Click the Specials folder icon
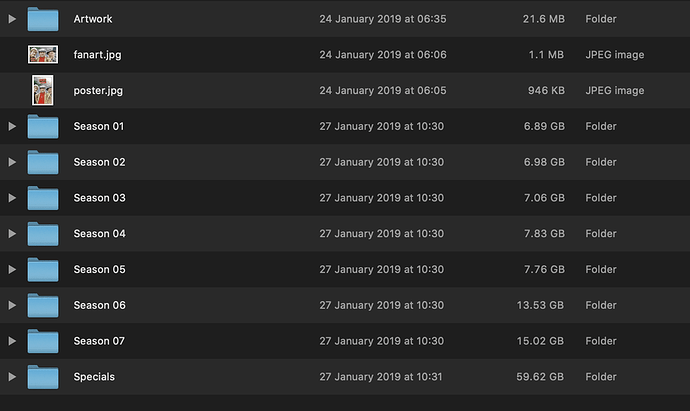690x411 pixels. 42,377
